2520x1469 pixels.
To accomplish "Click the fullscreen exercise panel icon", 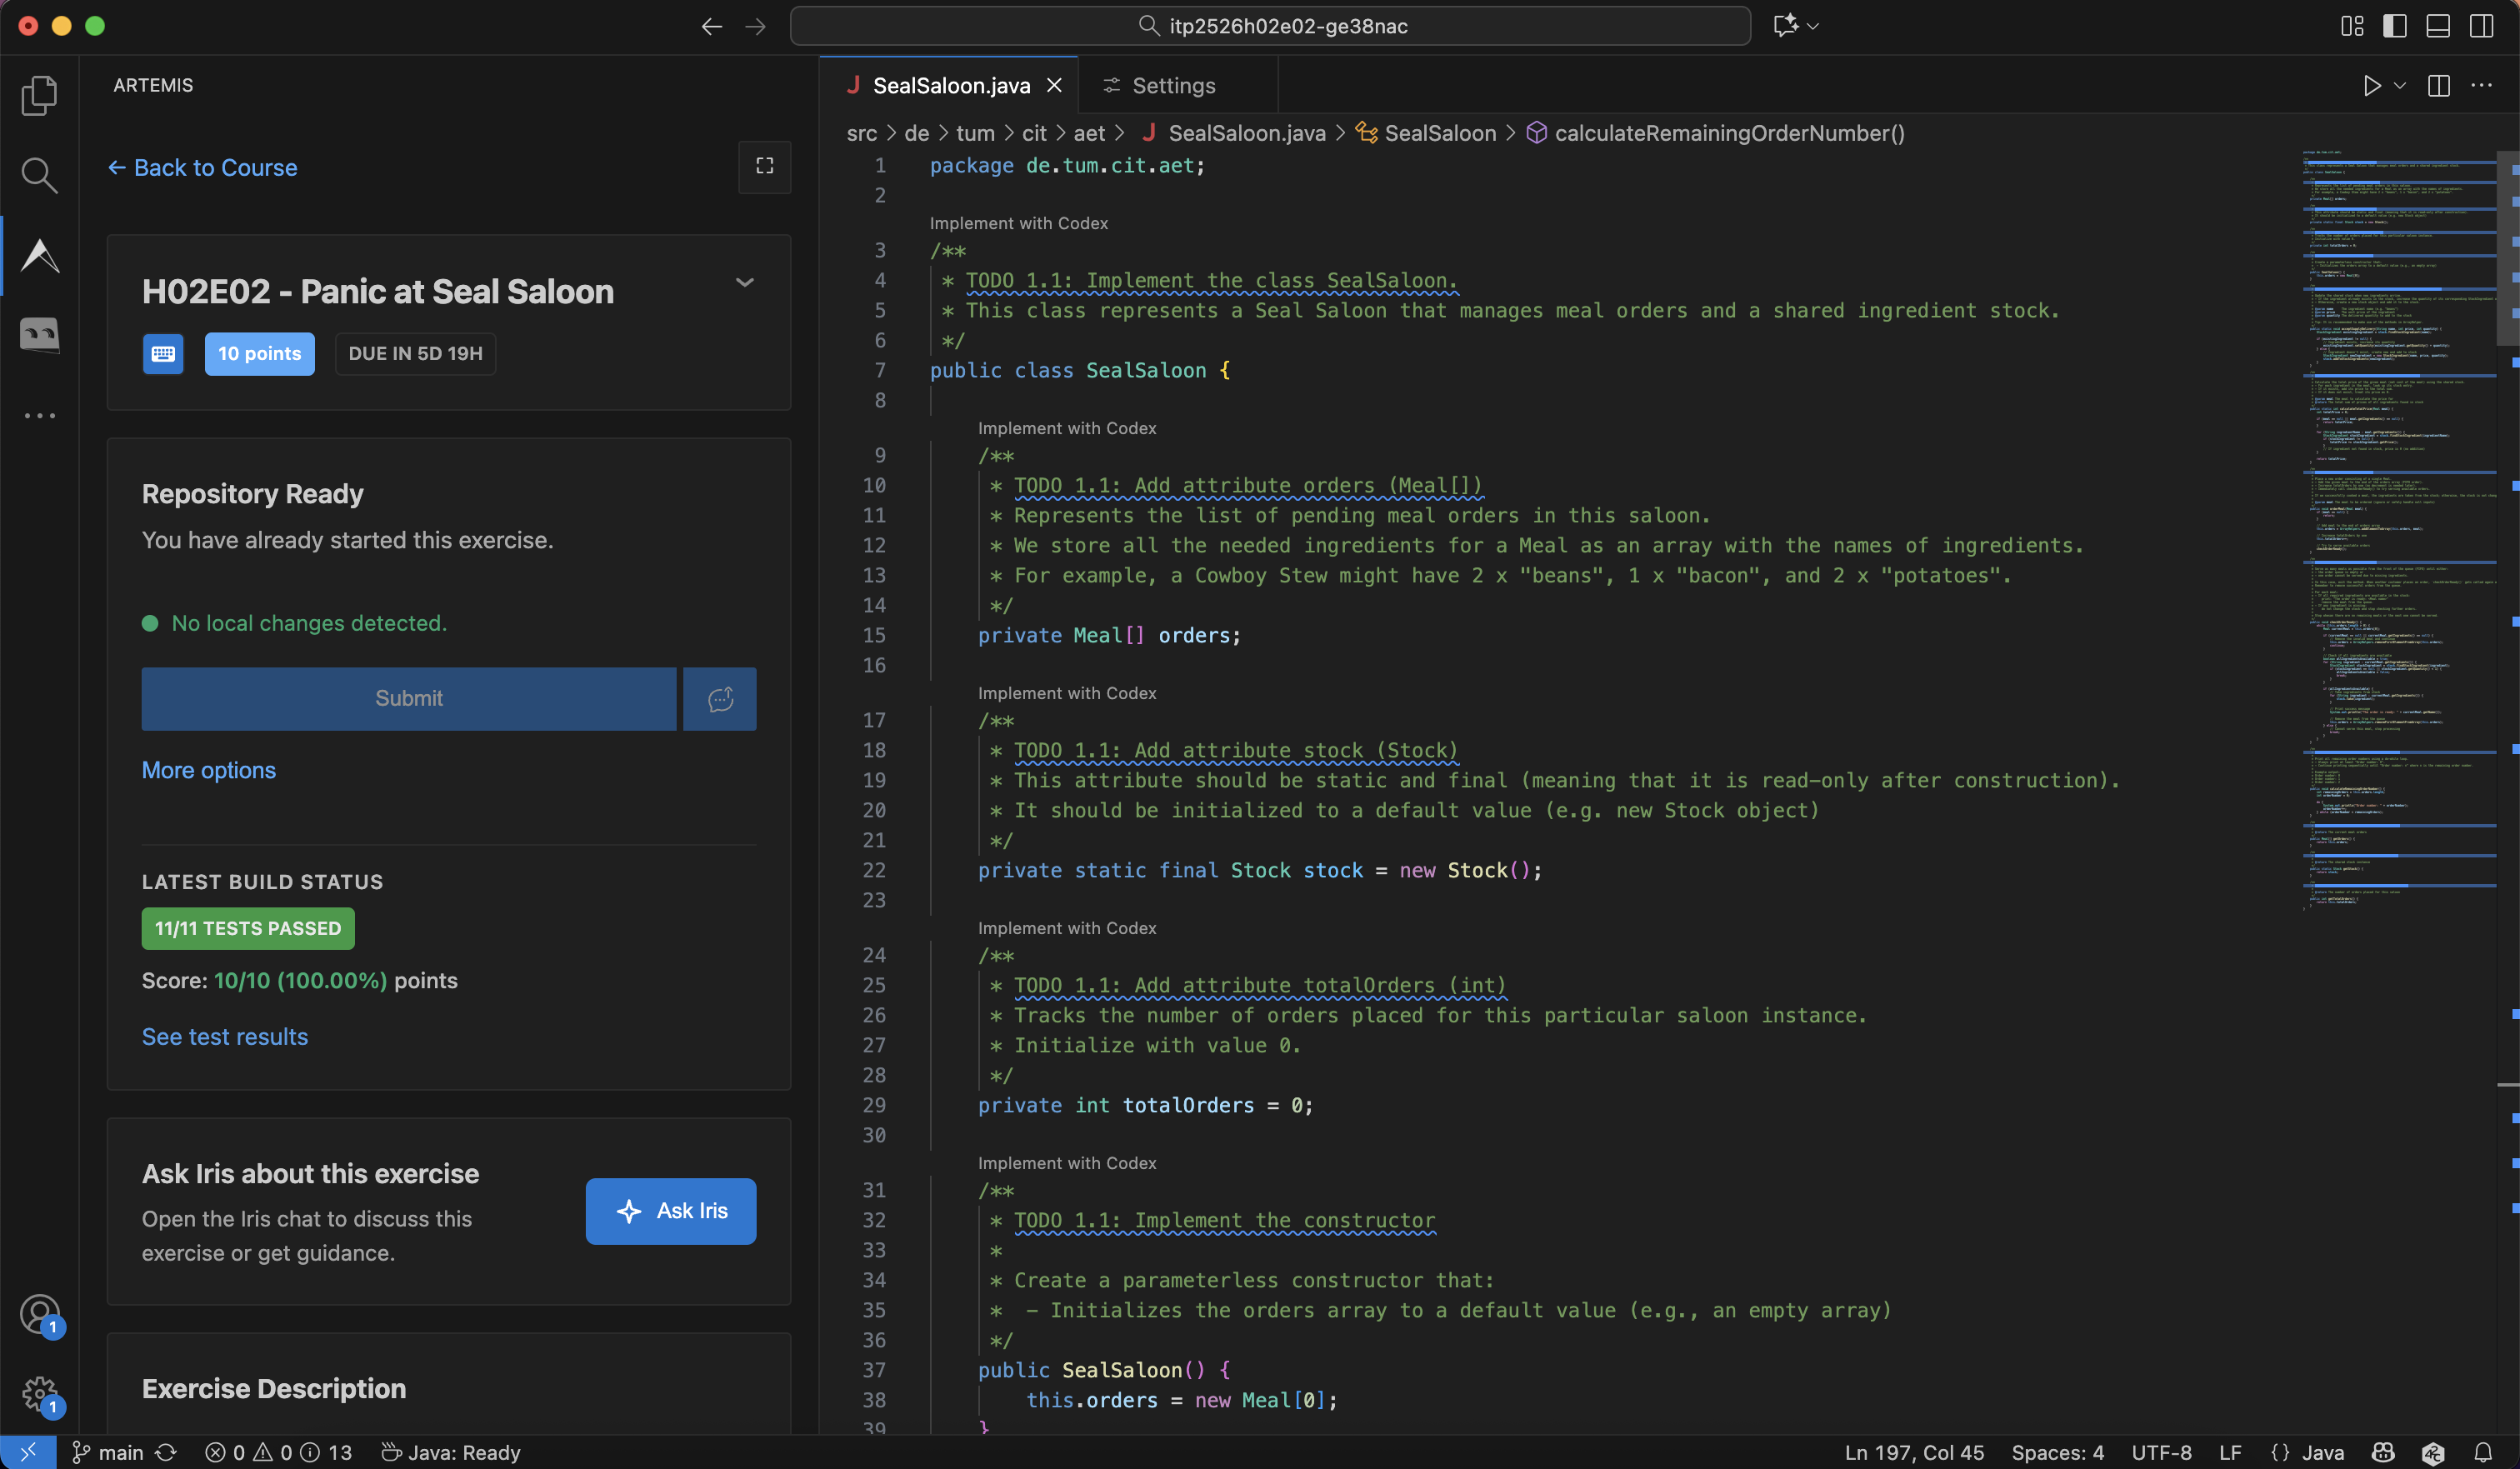I will 765,166.
